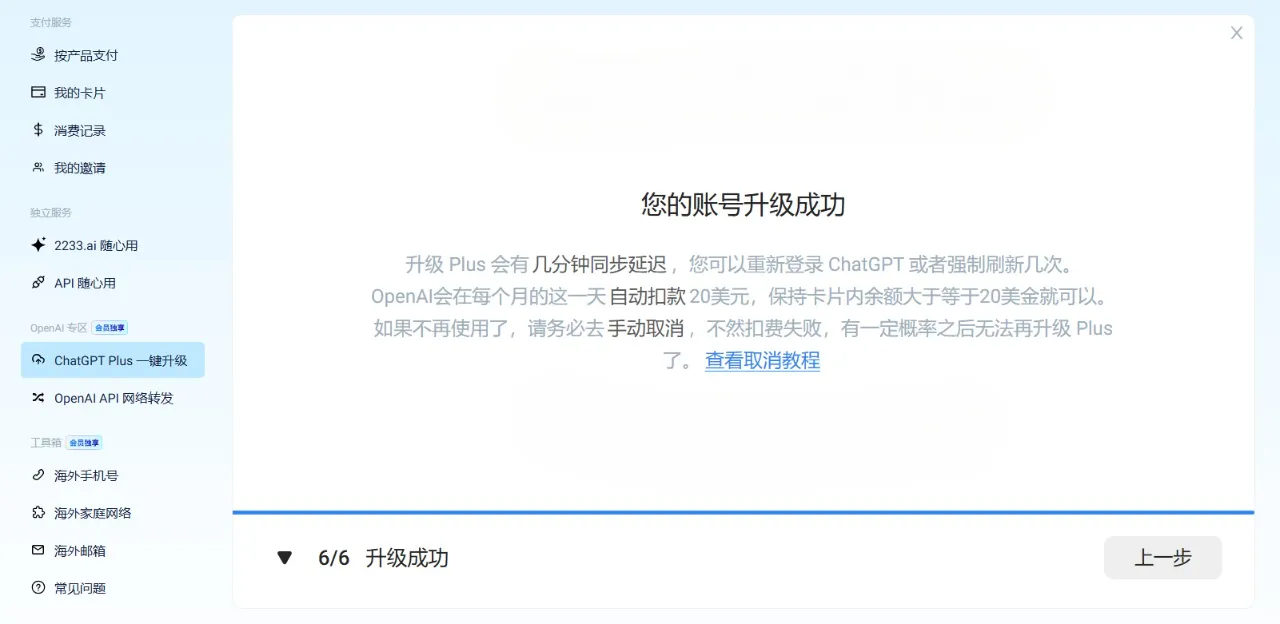Click the API 随心用 rocket icon
Screen dimensions: 1280x624
[x=38, y=282]
